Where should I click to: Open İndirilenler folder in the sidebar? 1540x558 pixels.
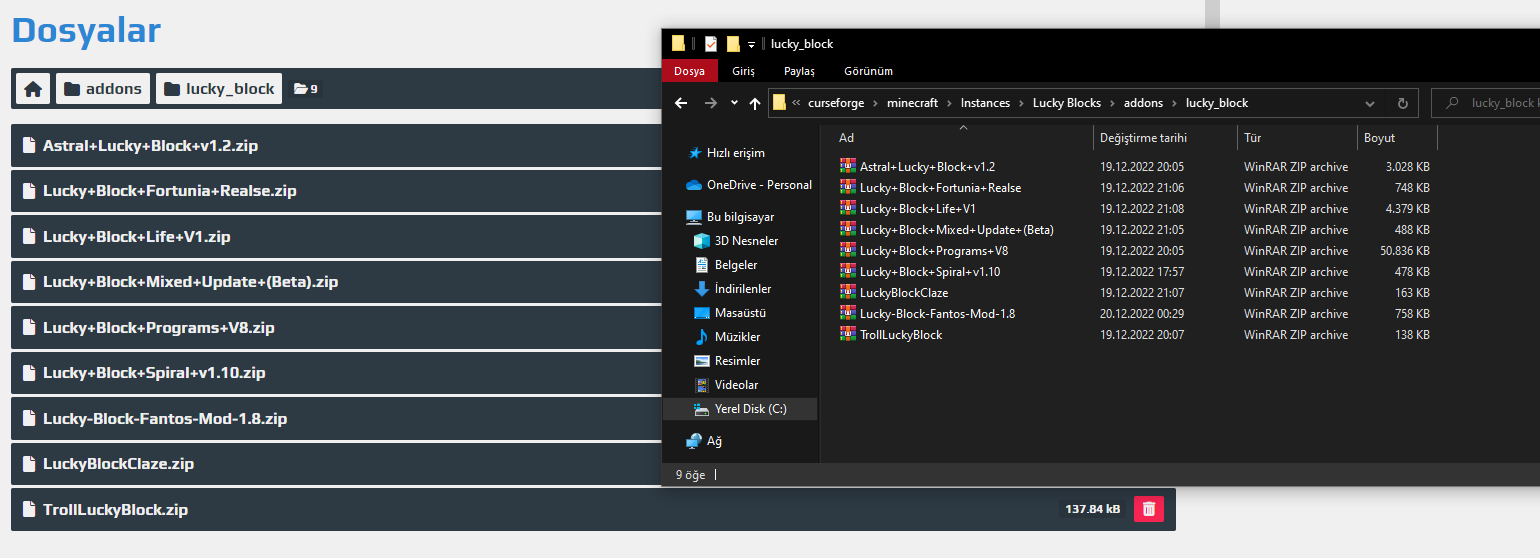point(733,289)
